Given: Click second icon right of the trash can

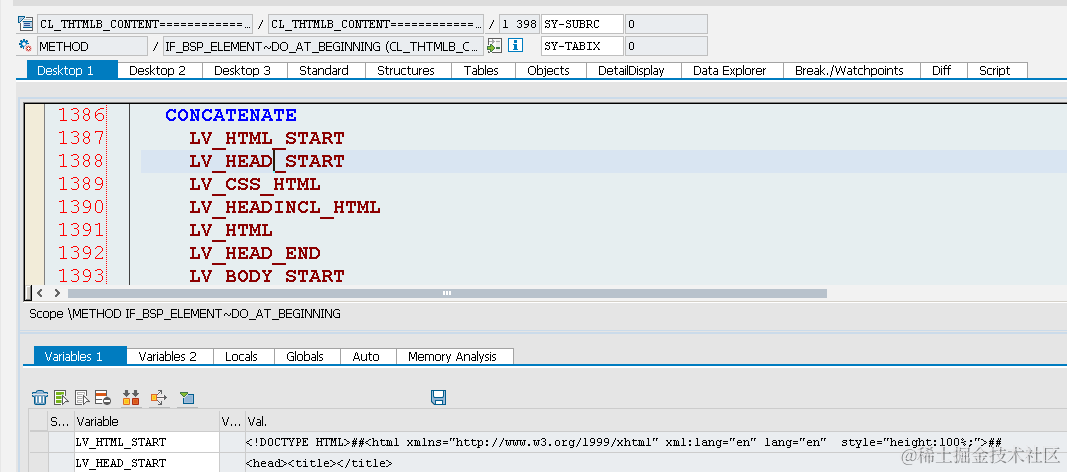Looking at the screenshot, I should 61,398.
